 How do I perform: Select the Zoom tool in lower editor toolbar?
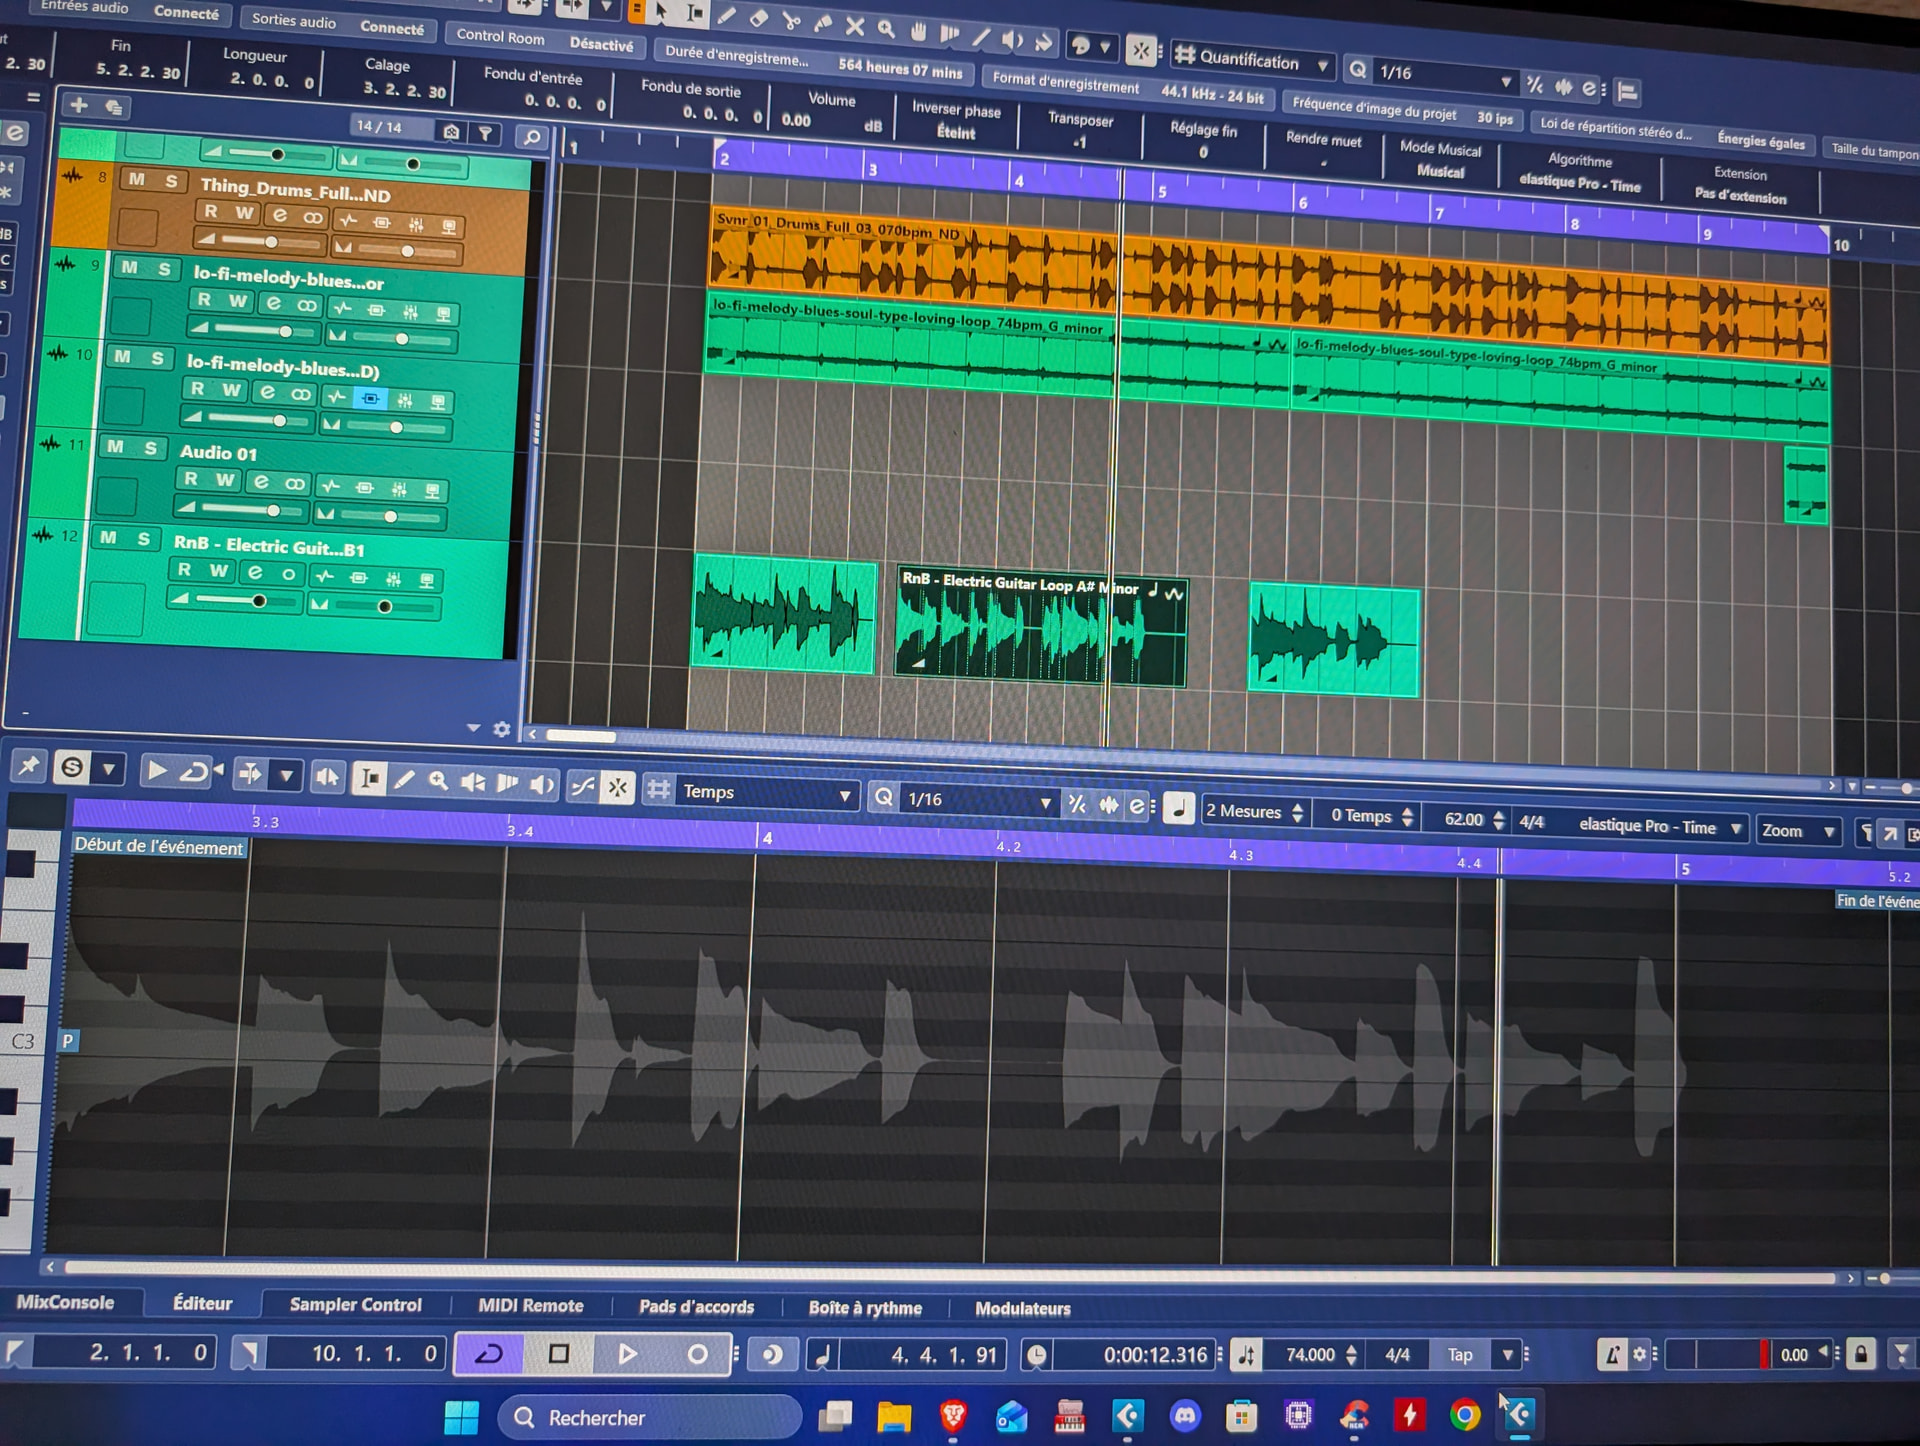438,781
